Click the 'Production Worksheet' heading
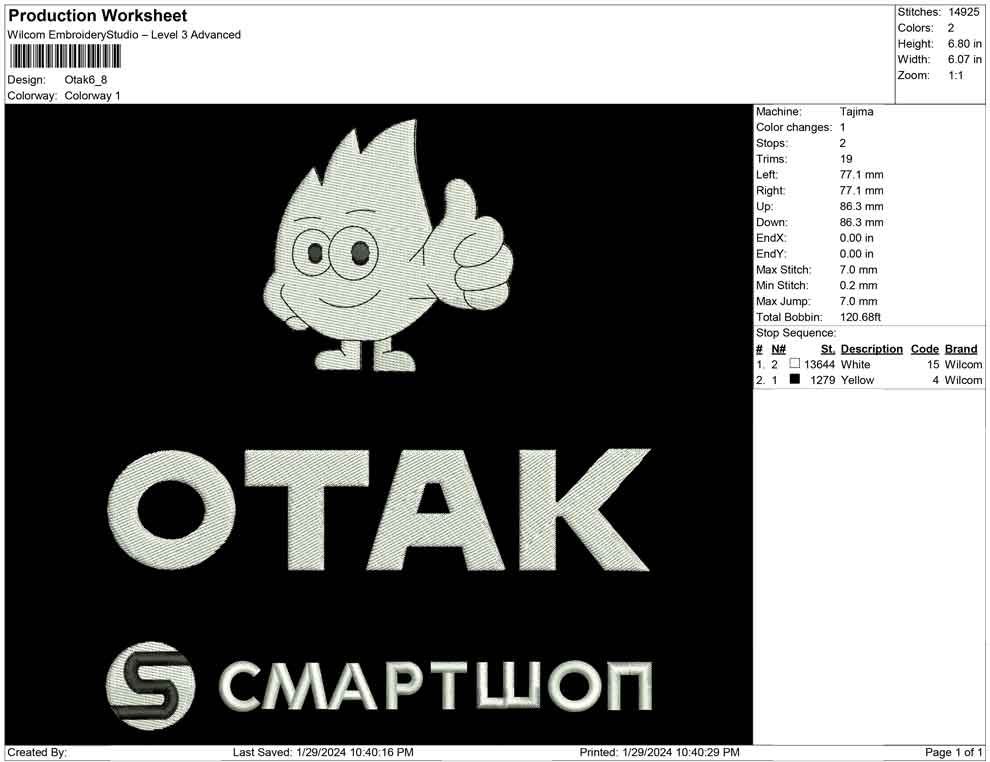Screen dimensions: 990x762 pos(98,16)
